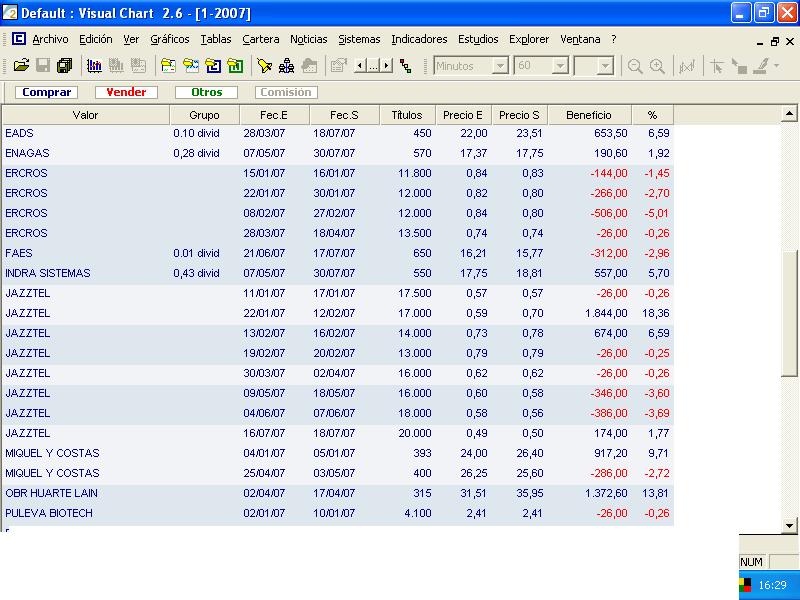Click the grayed pen color tool icon
Image resolution: width=800 pixels, height=600 pixels.
coord(760,66)
